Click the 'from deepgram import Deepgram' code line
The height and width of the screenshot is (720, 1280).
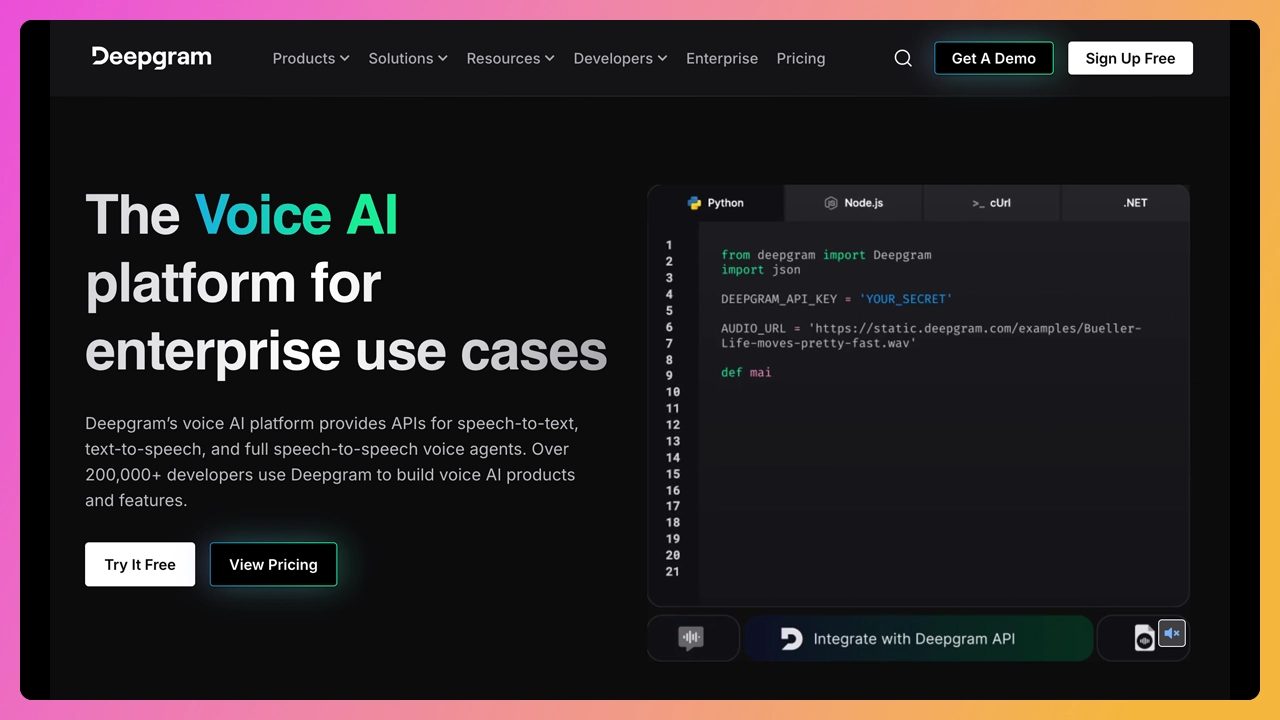826,255
